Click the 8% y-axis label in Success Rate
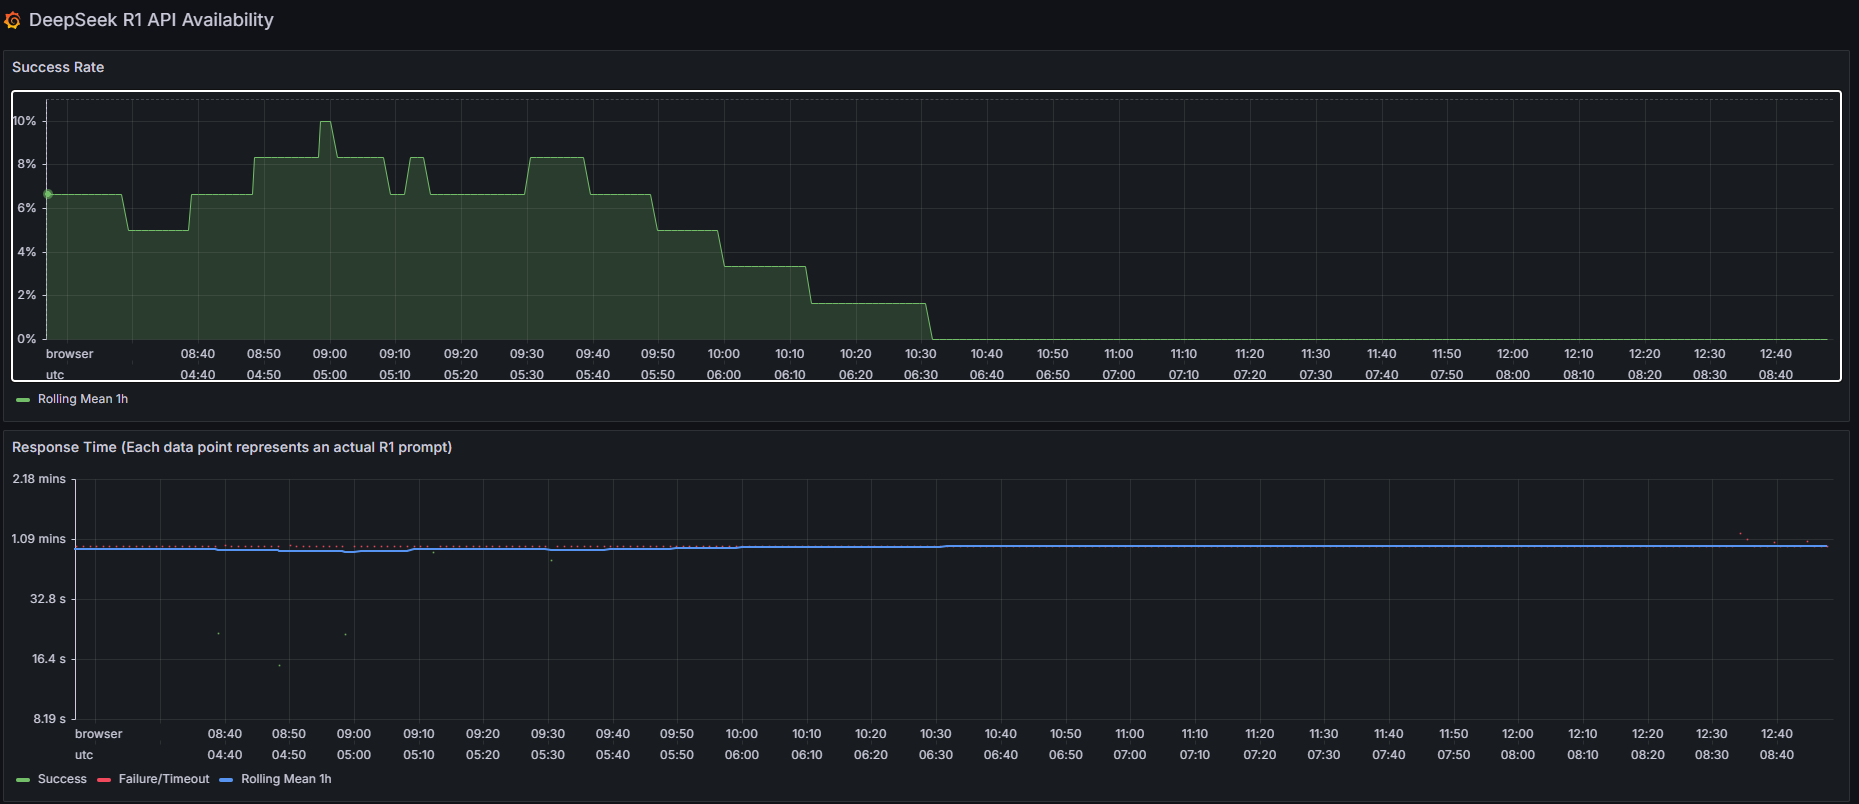This screenshot has height=804, width=1859. pyautogui.click(x=27, y=164)
